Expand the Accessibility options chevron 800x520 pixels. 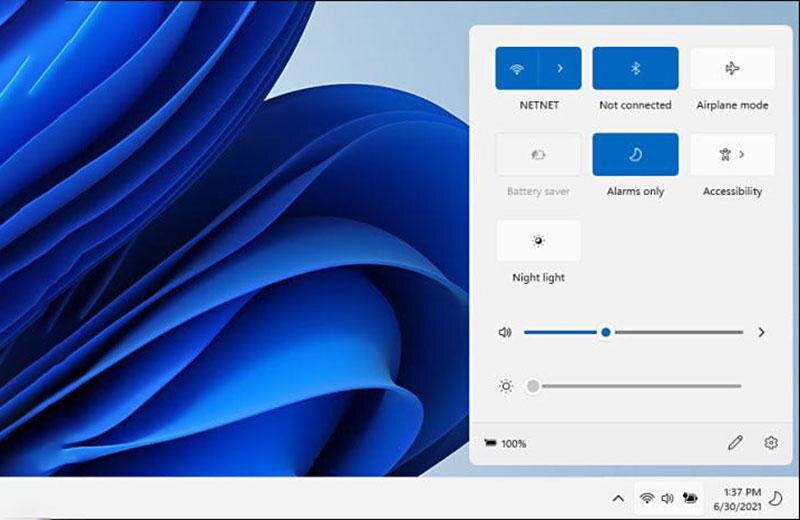coord(742,154)
